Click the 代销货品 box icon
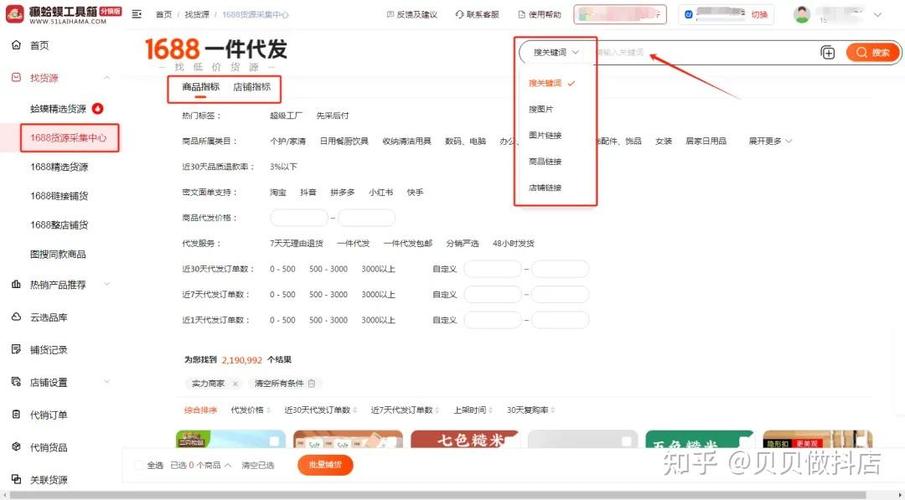The width and height of the screenshot is (905, 500). 16,447
